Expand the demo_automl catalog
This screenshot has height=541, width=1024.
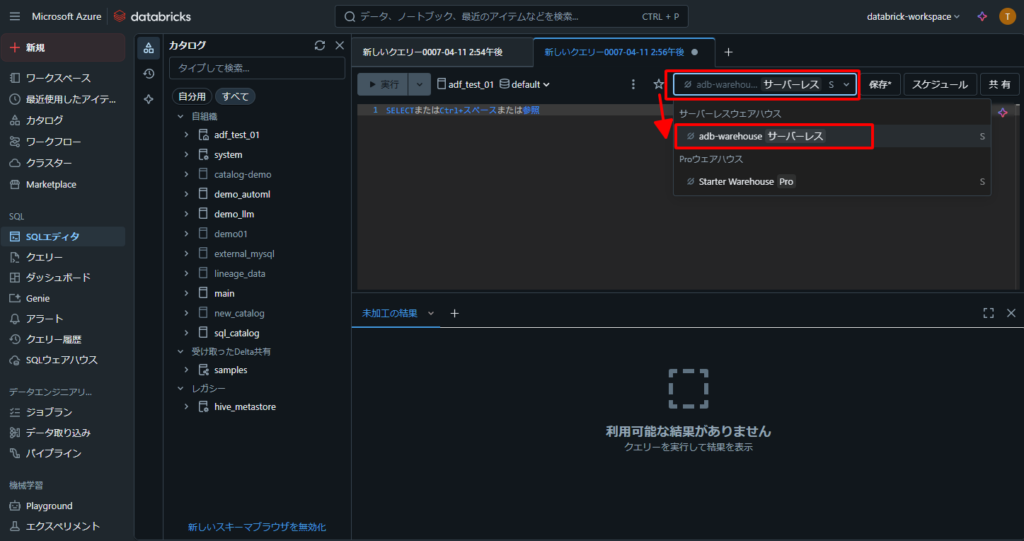click(187, 194)
